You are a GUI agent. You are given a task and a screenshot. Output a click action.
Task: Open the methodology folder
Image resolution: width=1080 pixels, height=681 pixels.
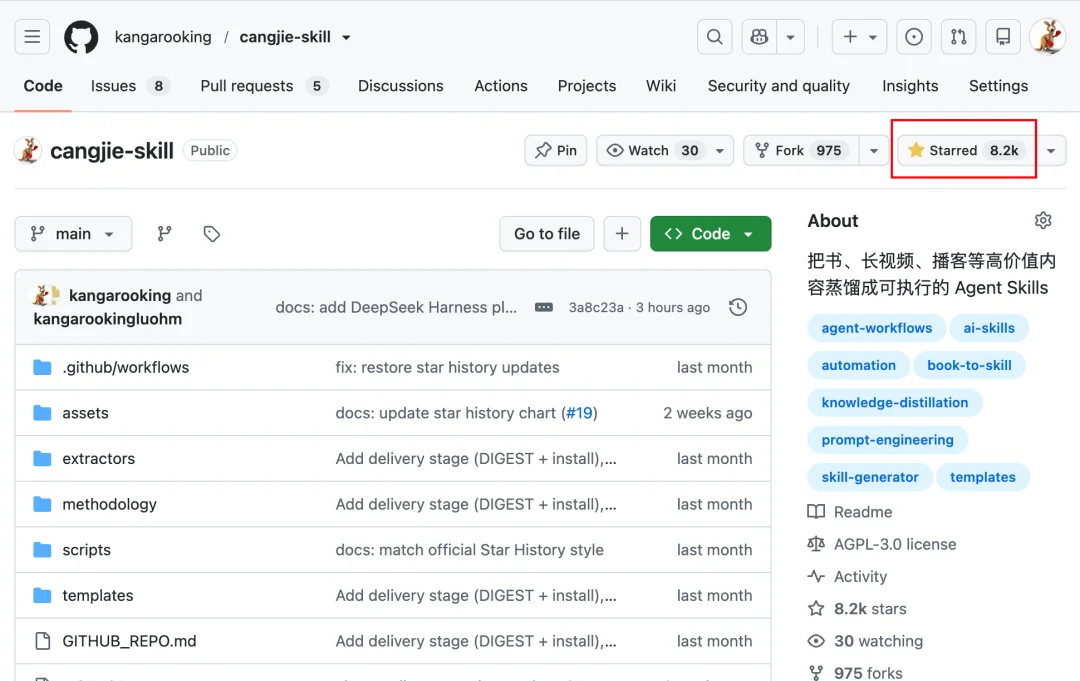coord(110,504)
